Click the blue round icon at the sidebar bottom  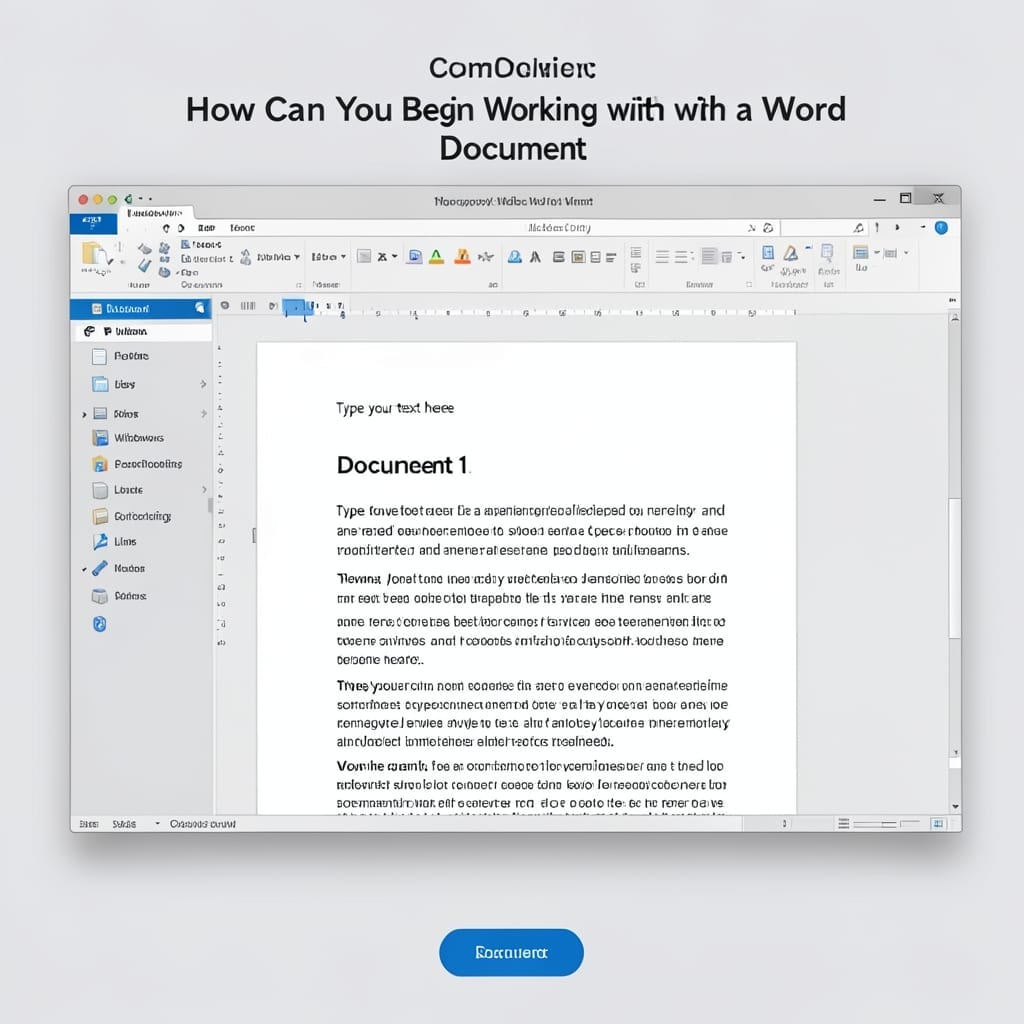point(99,624)
